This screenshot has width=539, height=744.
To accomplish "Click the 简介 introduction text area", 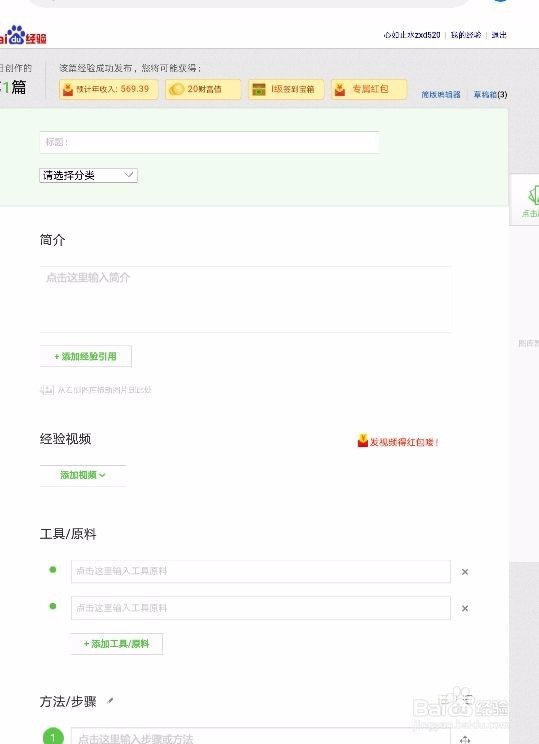I will tap(245, 299).
